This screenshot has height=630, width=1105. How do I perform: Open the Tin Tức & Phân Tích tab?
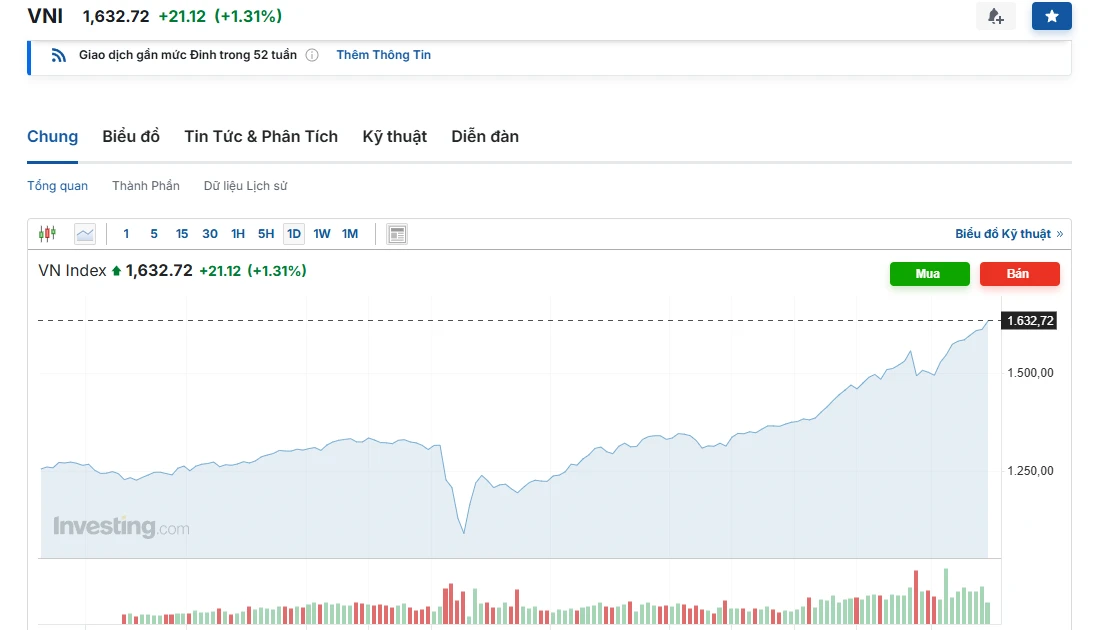pos(261,136)
